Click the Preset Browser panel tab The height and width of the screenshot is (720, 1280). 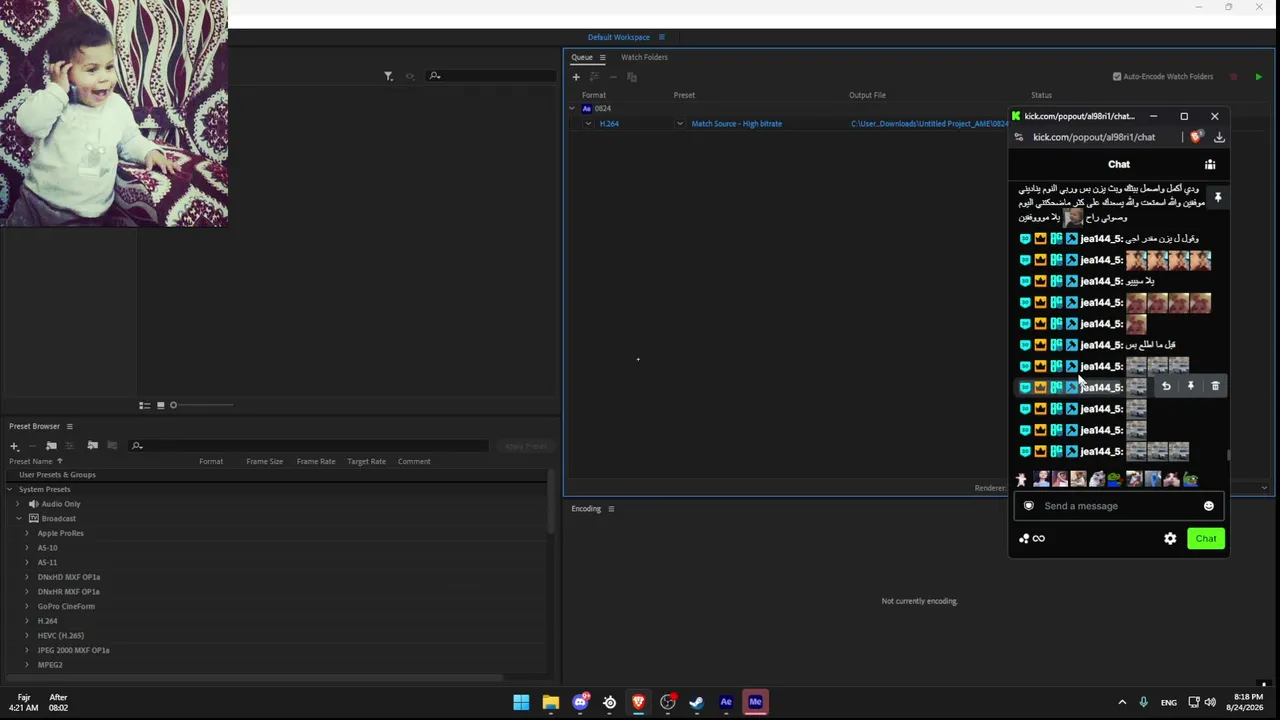coord(35,426)
